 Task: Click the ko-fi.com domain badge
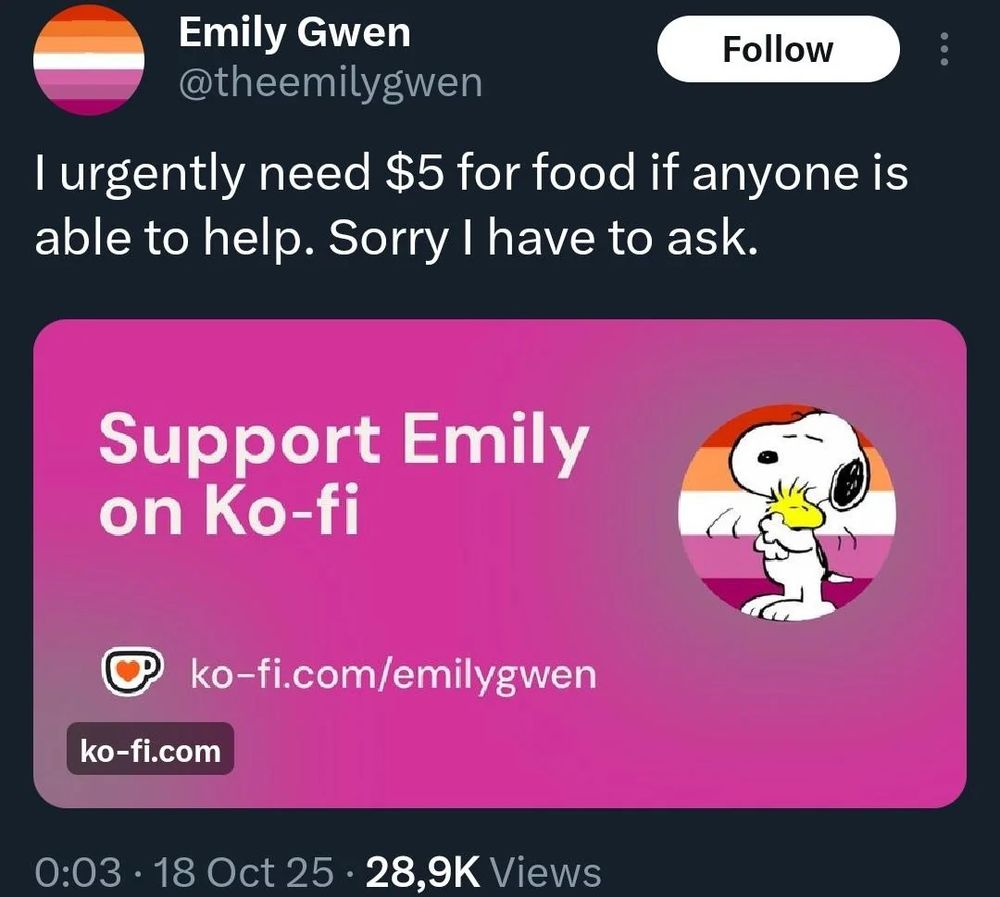click(151, 749)
